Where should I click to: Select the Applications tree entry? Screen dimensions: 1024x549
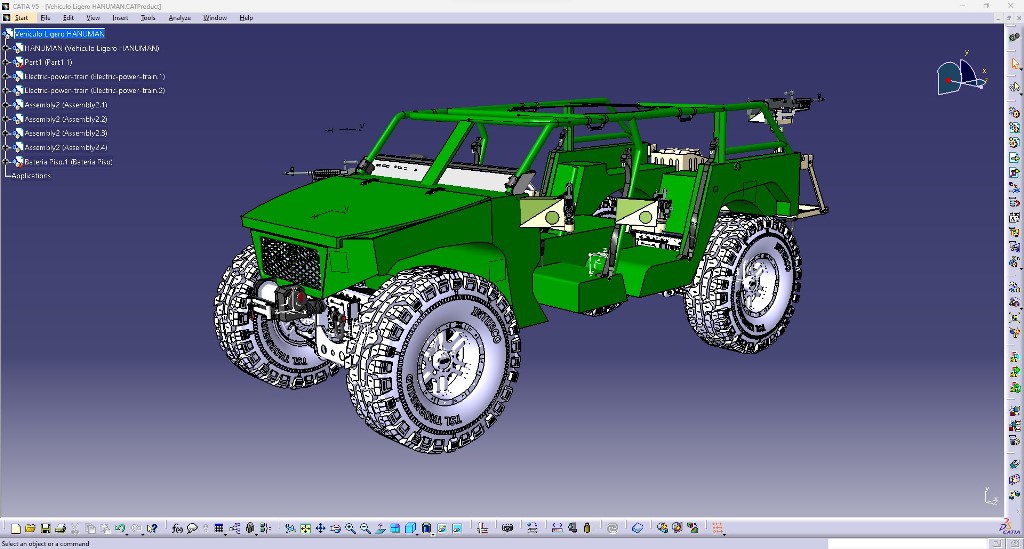click(x=31, y=176)
